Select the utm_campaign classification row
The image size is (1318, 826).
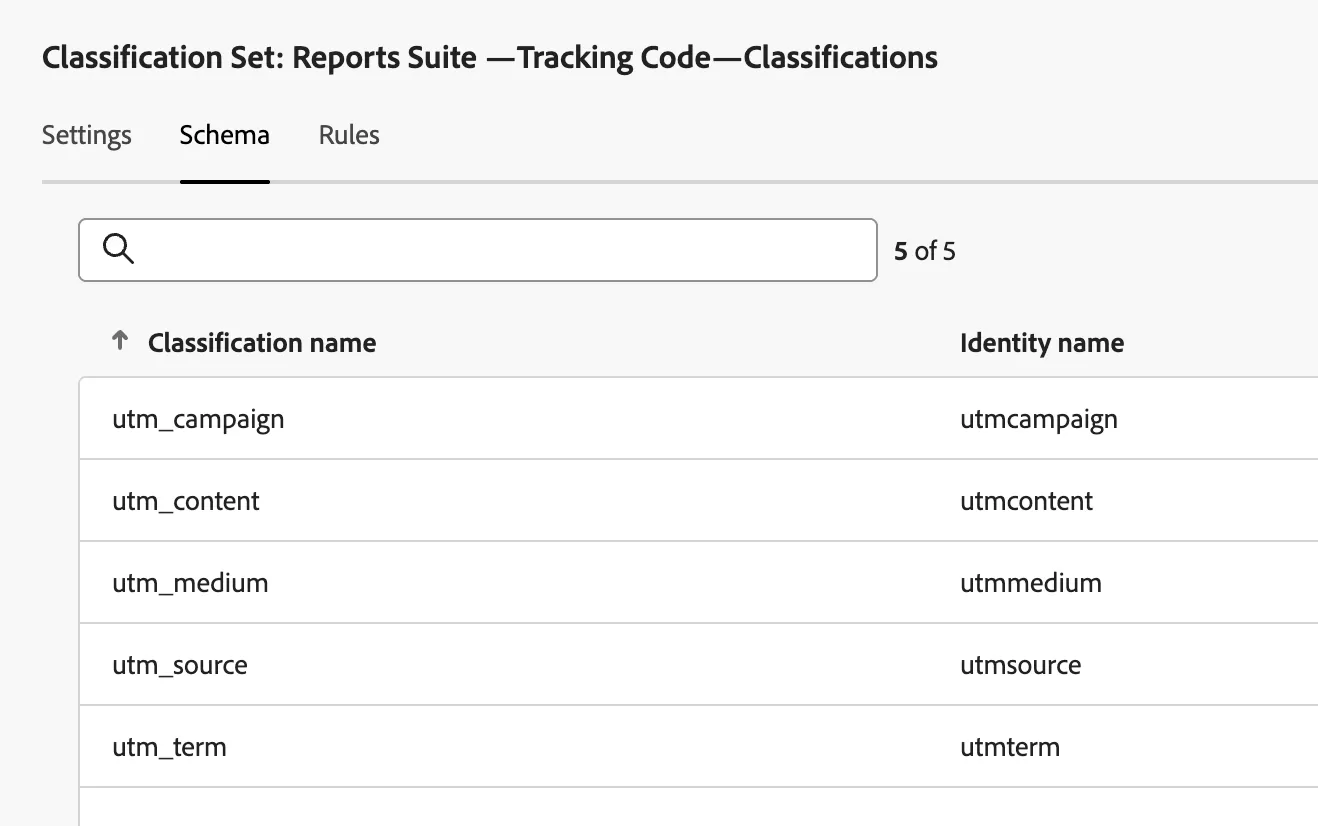pyautogui.click(x=198, y=419)
